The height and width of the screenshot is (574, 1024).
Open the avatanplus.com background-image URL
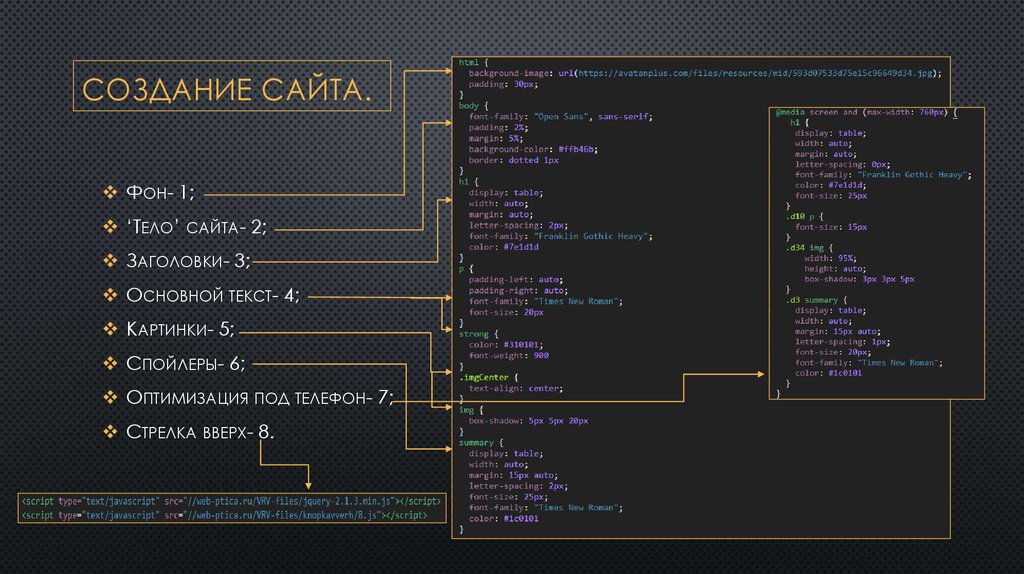[758, 73]
